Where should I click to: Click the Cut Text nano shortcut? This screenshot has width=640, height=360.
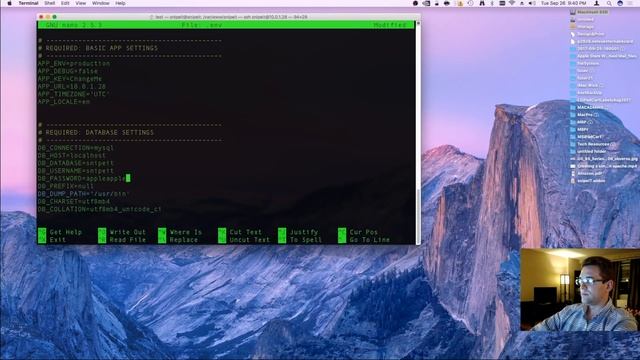240,232
